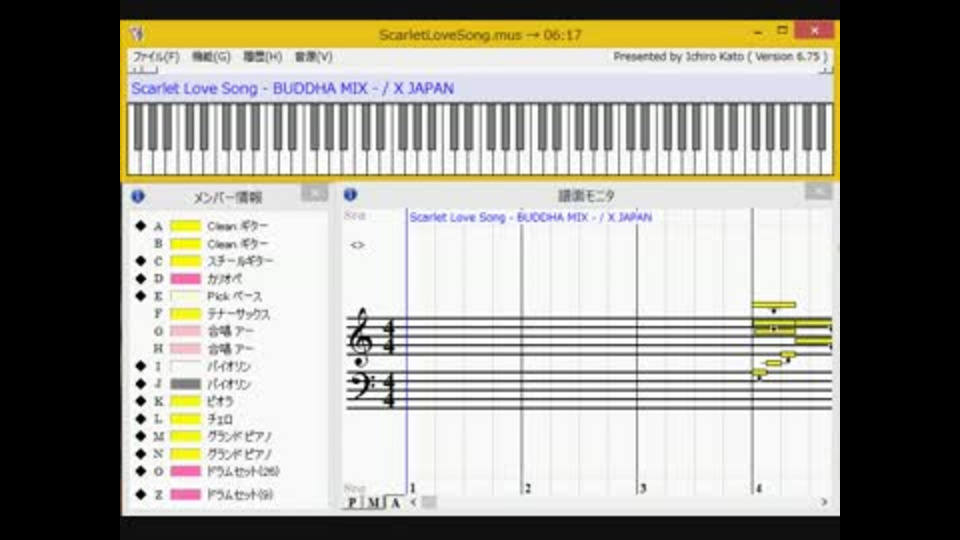Close the メンバー情報 panel
Screen dimensions: 960x540
click(x=315, y=193)
